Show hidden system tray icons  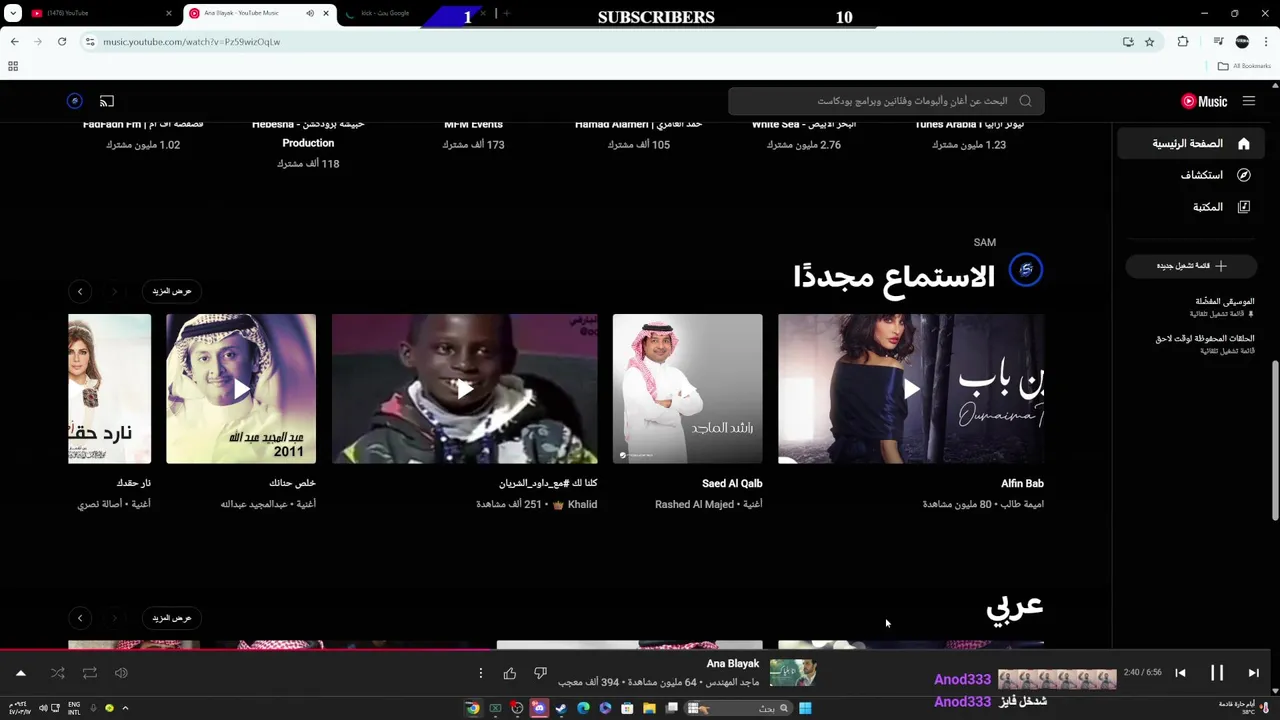(125, 708)
